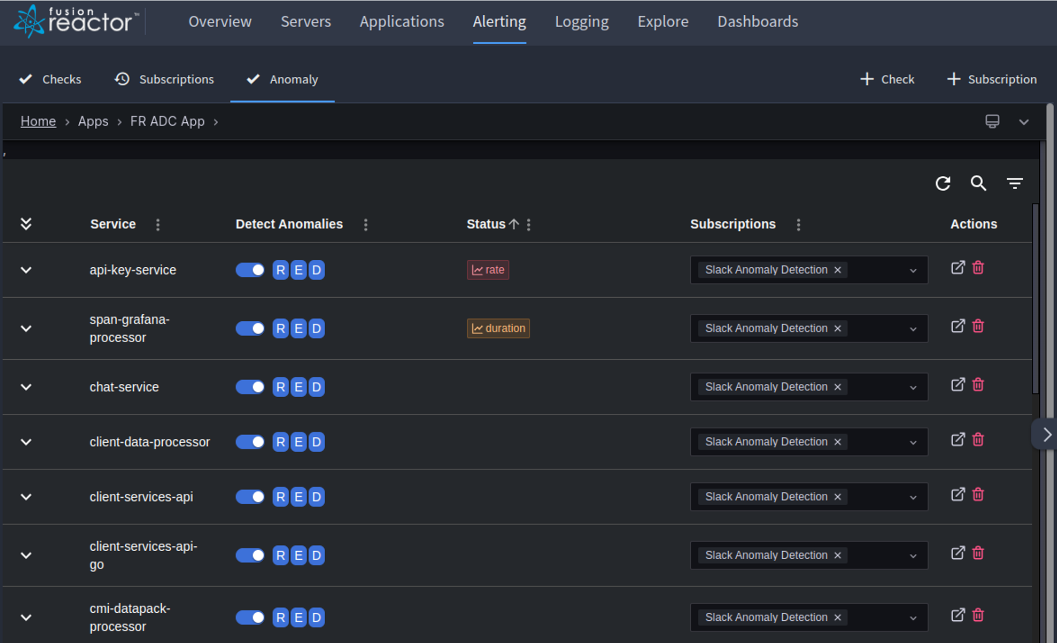Delete the api-key-service row with trash icon

point(978,268)
